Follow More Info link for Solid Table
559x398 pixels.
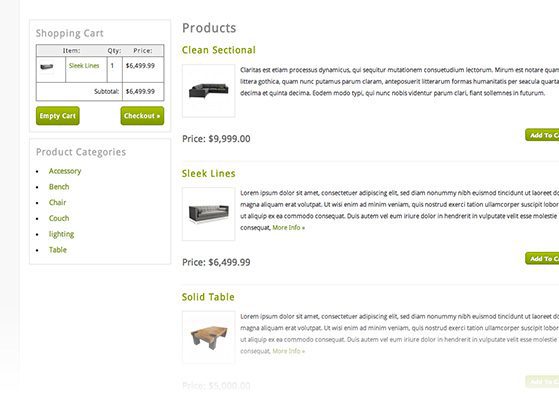[288, 351]
